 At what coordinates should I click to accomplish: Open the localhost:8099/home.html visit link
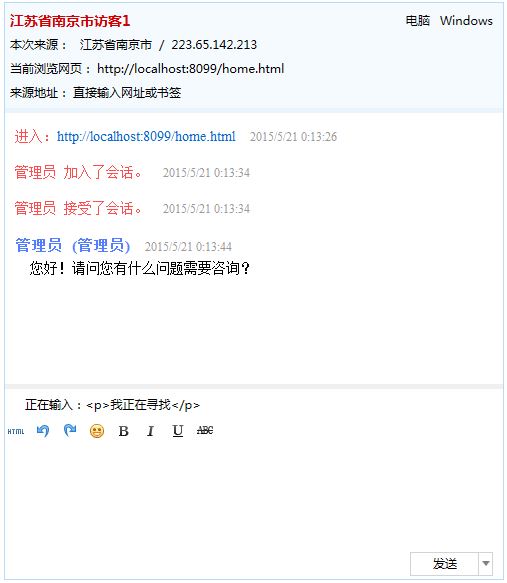[146, 136]
